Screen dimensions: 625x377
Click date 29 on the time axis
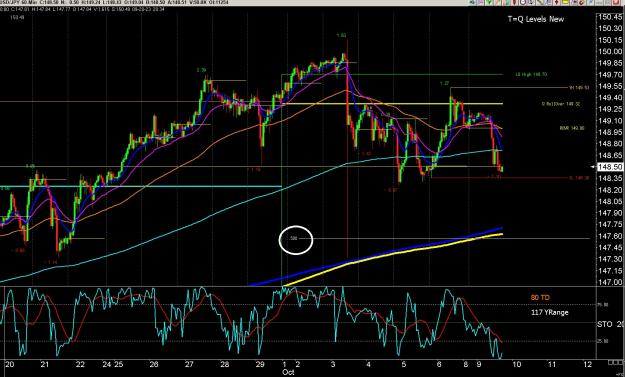pos(260,364)
